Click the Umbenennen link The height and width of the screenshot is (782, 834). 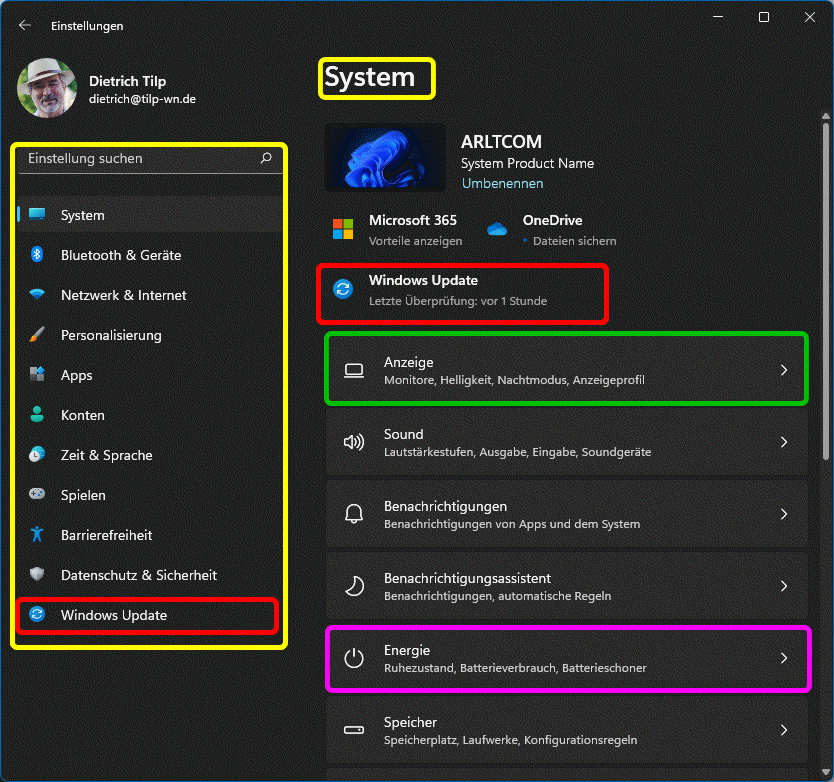pyautogui.click(x=502, y=184)
